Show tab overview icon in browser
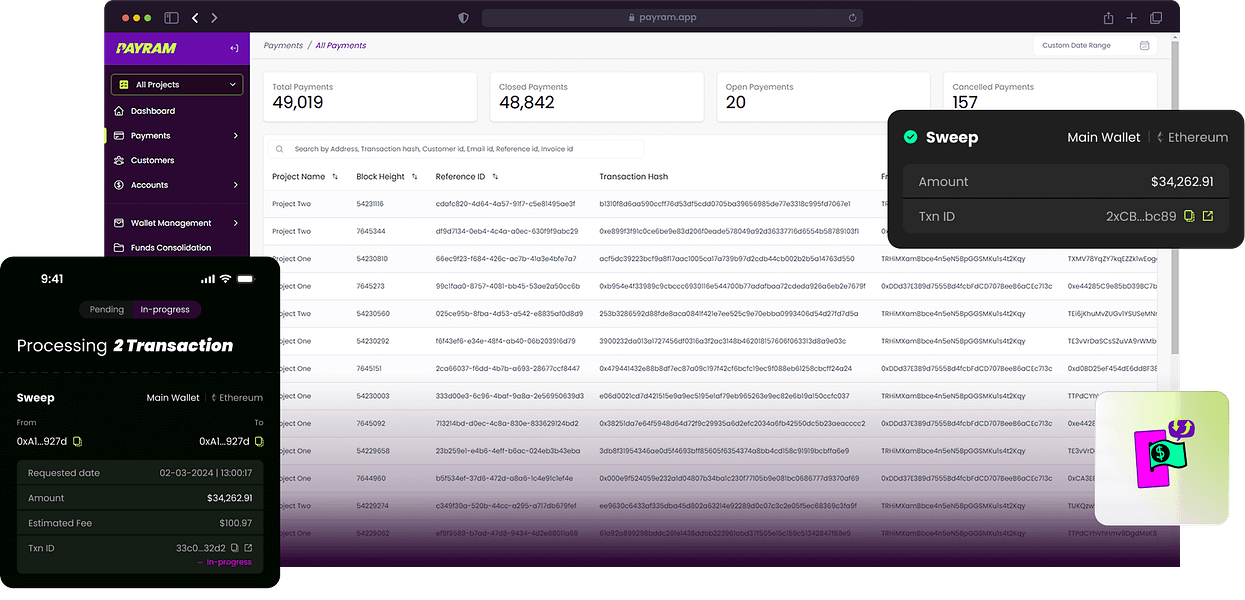This screenshot has height=600, width=1245. coord(1156,18)
